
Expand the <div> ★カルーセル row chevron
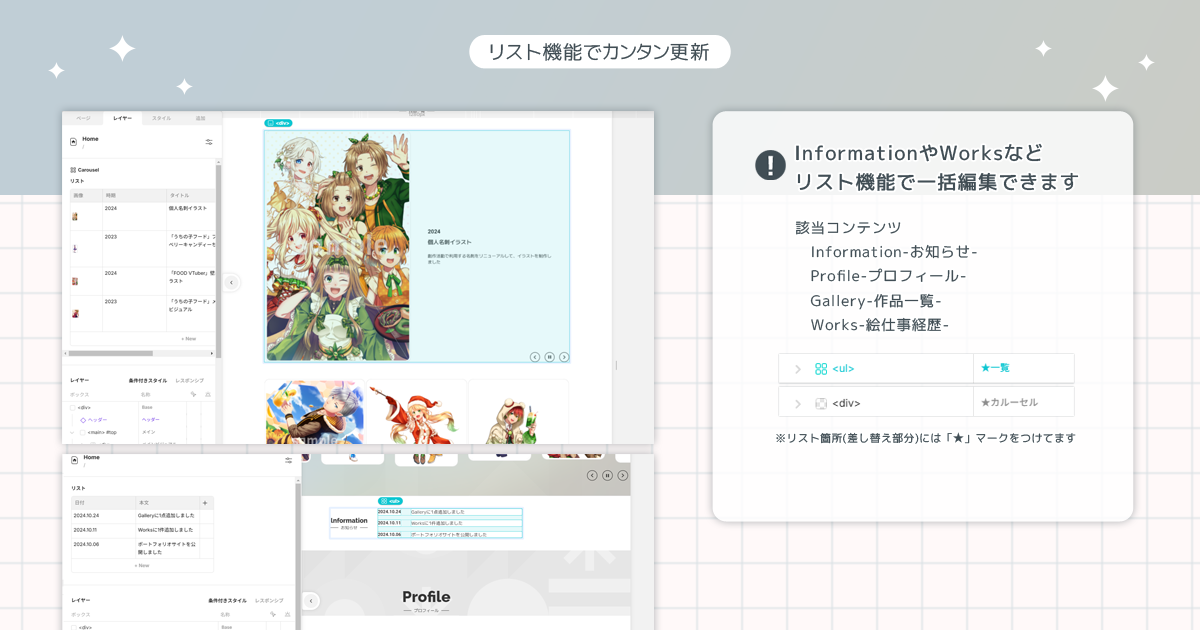797,403
